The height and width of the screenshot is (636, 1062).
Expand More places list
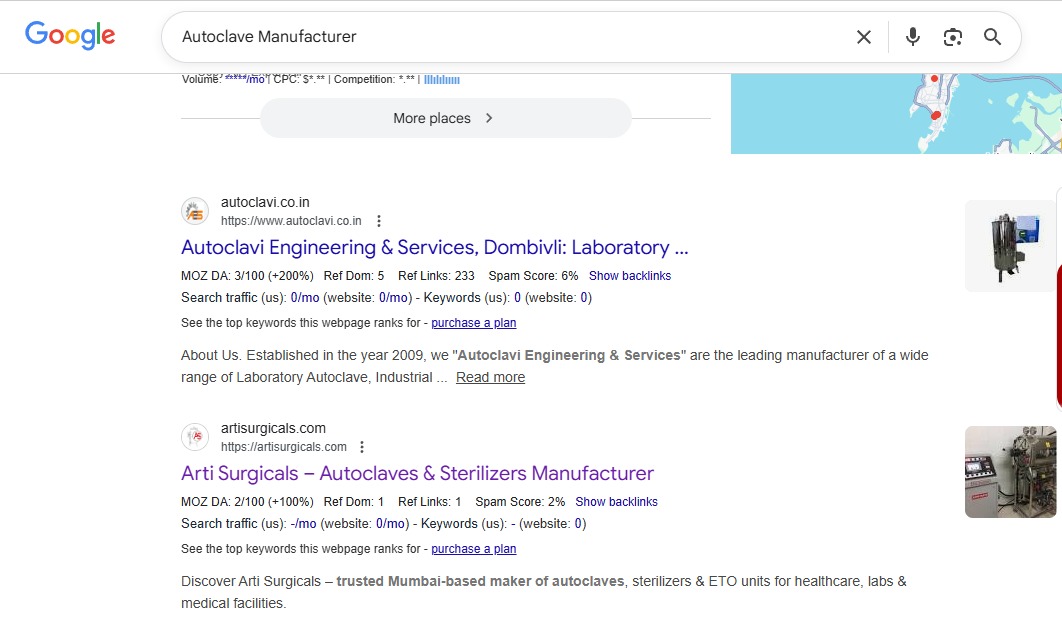click(x=446, y=118)
